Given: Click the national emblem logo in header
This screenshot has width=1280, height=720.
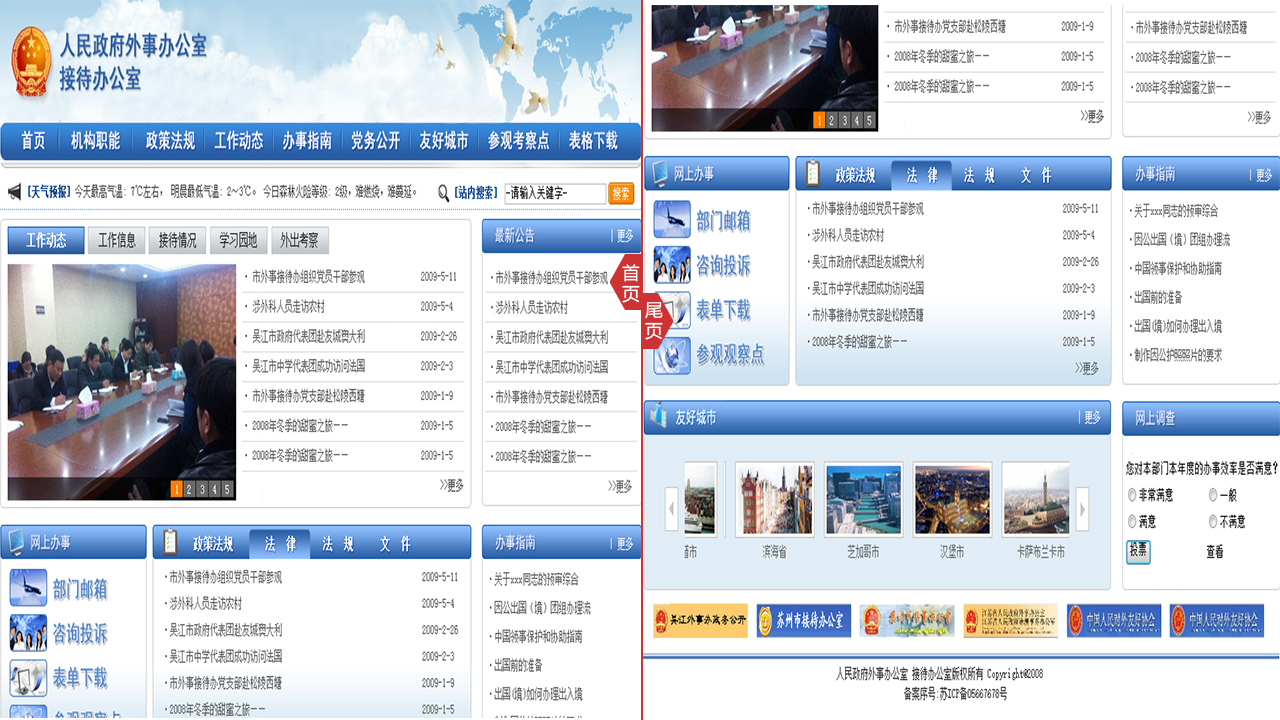Looking at the screenshot, I should click(31, 61).
